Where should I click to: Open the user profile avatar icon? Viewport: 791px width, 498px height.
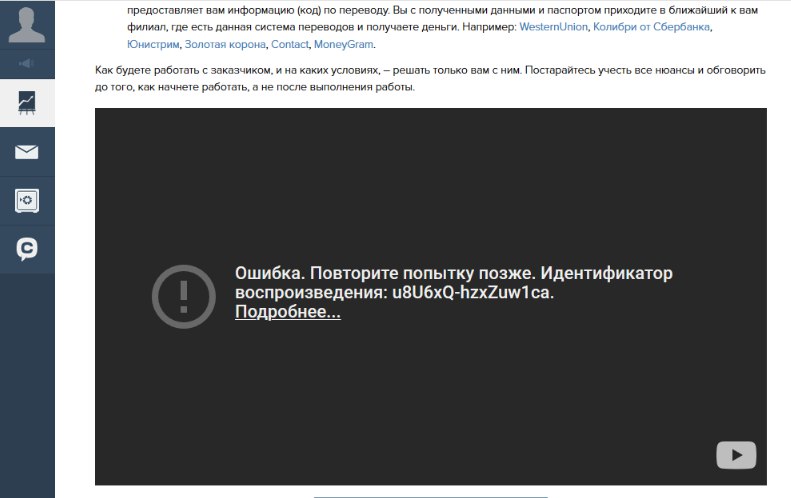(x=27, y=25)
